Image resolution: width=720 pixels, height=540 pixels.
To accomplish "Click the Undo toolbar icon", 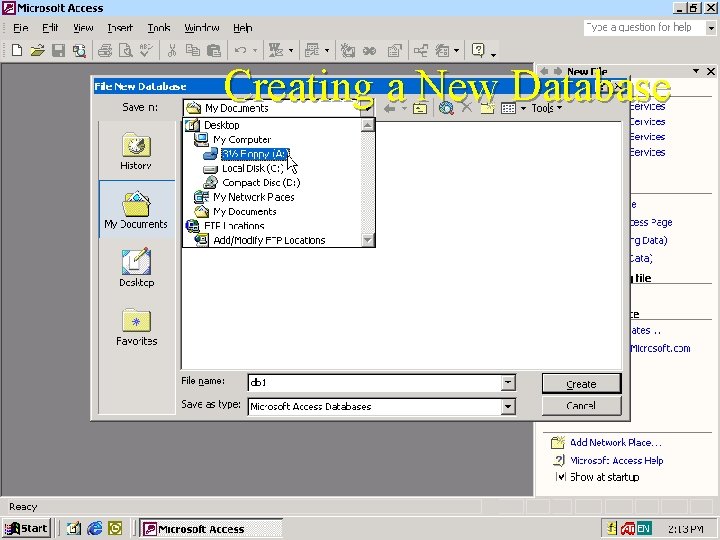I will 240,50.
